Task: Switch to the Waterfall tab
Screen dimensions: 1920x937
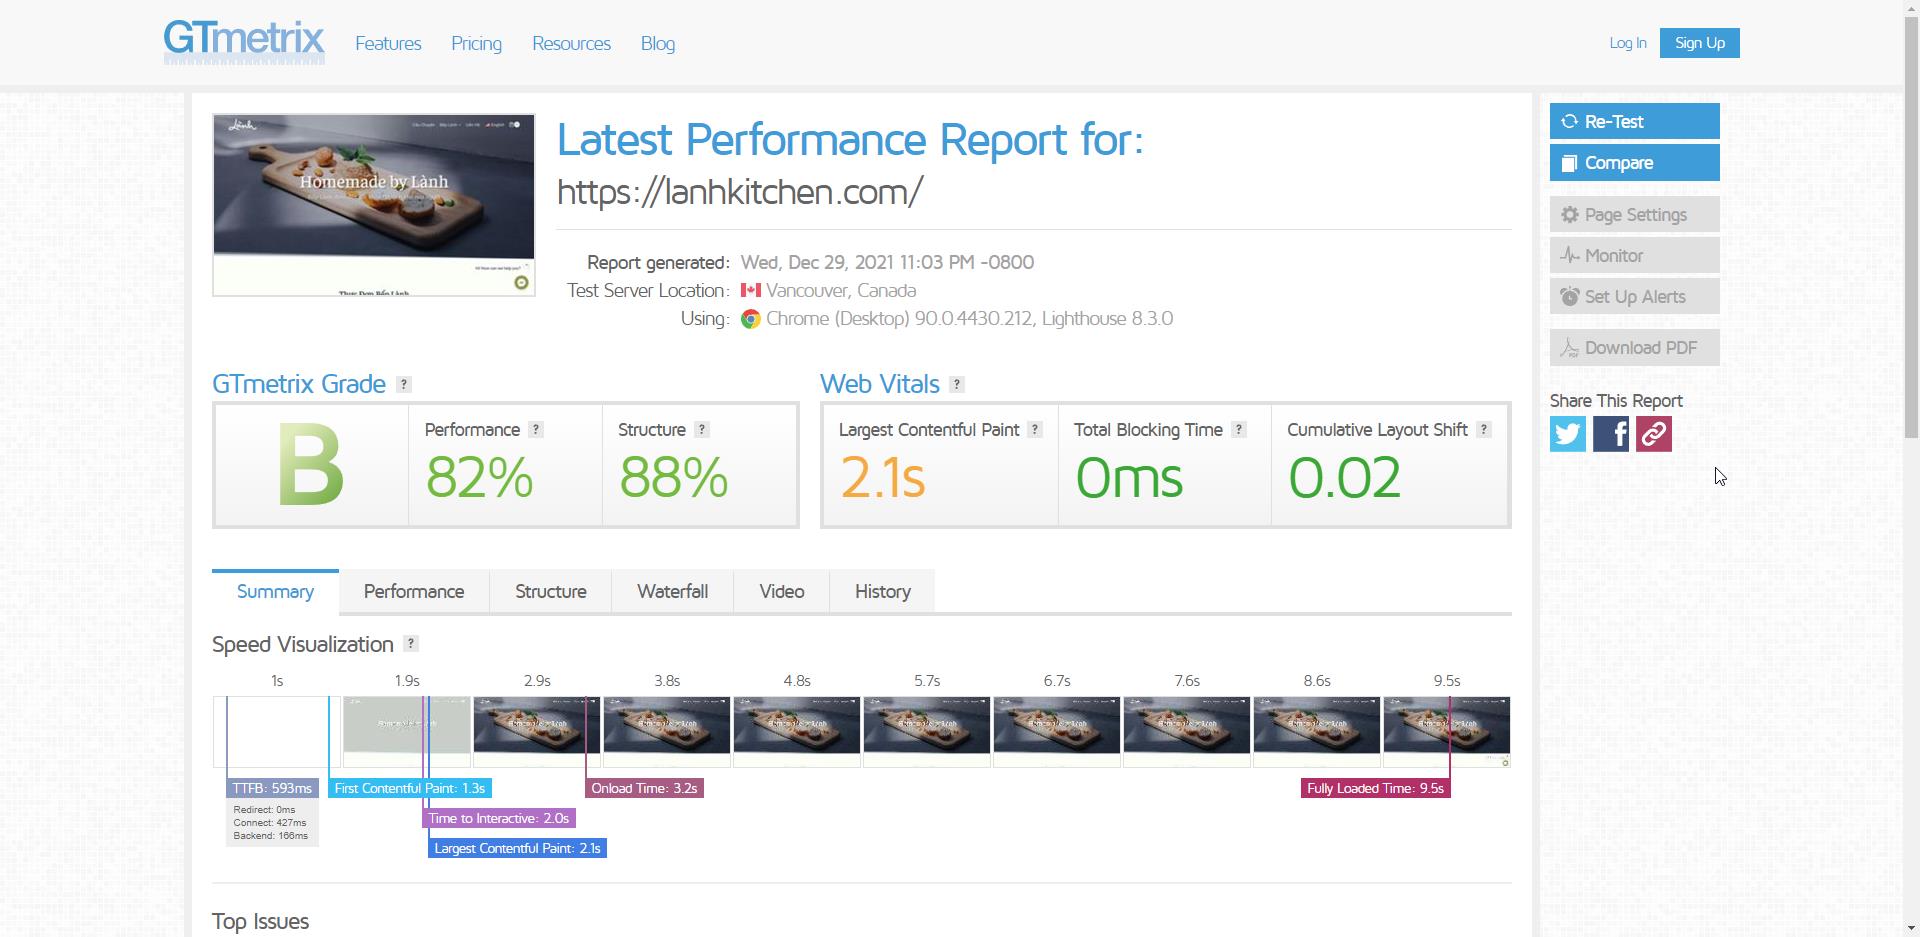Action: click(x=672, y=592)
